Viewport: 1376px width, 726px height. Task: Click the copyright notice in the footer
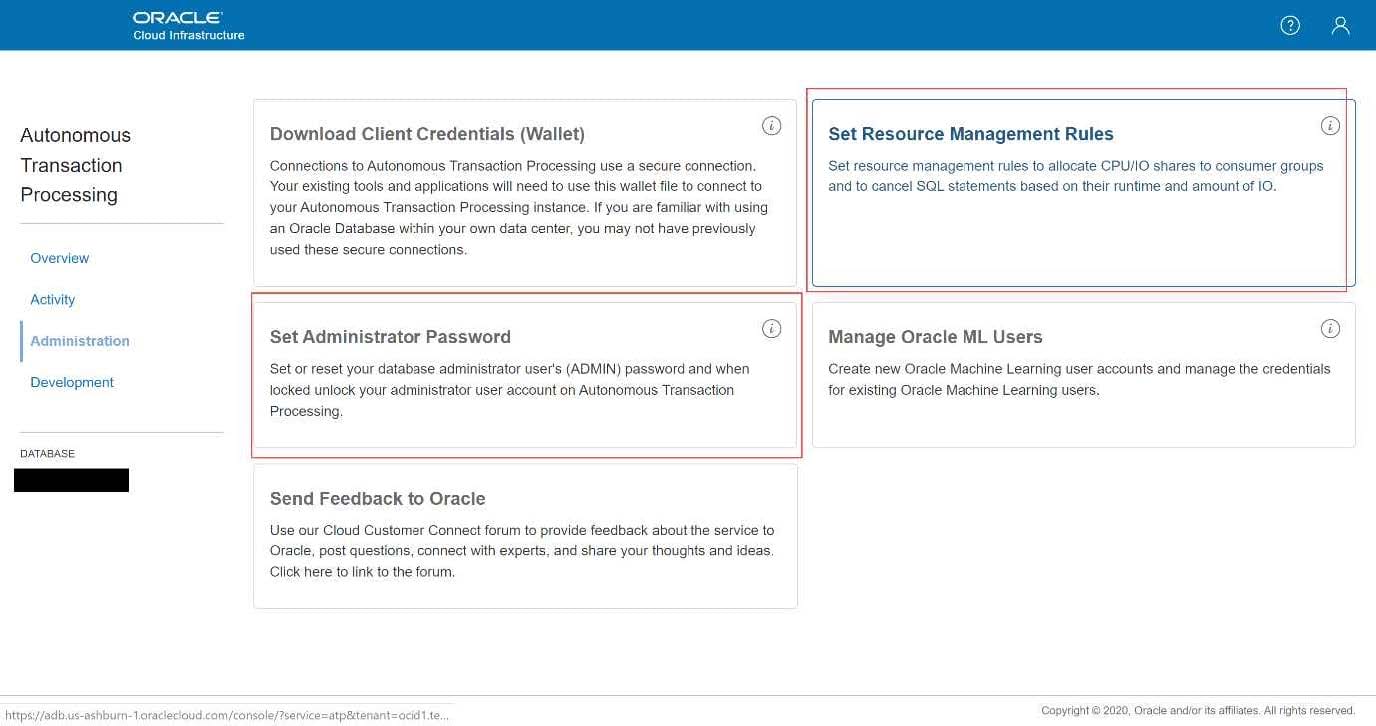[x=1197, y=711]
